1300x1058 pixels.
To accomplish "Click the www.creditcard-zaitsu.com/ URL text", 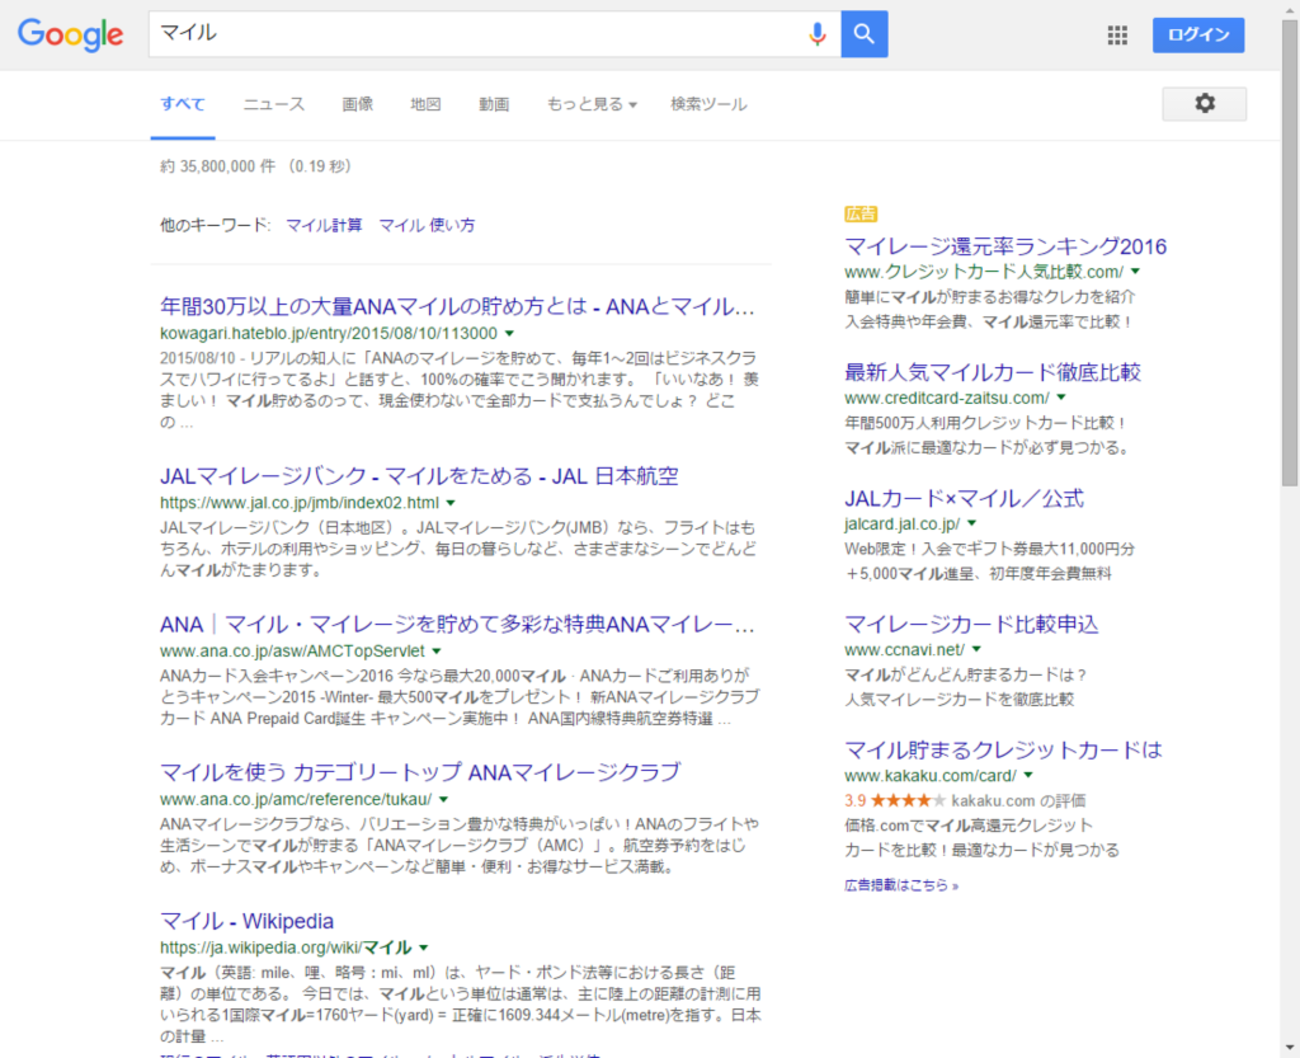I will tap(947, 398).
